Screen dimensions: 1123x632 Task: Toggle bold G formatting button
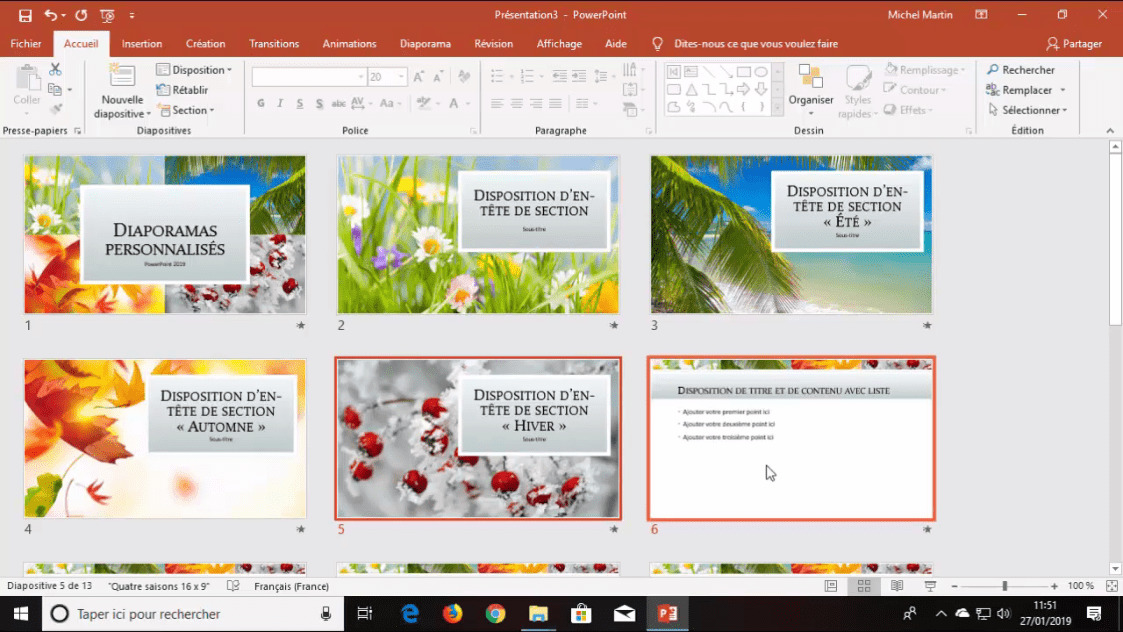point(261,103)
